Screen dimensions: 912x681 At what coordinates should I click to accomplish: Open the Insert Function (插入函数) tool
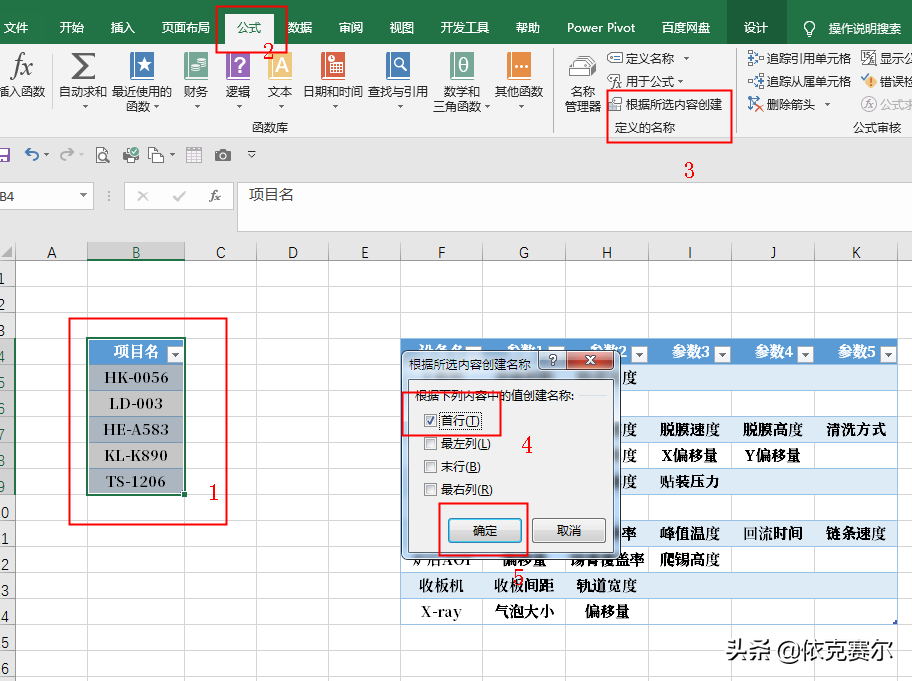coord(21,74)
